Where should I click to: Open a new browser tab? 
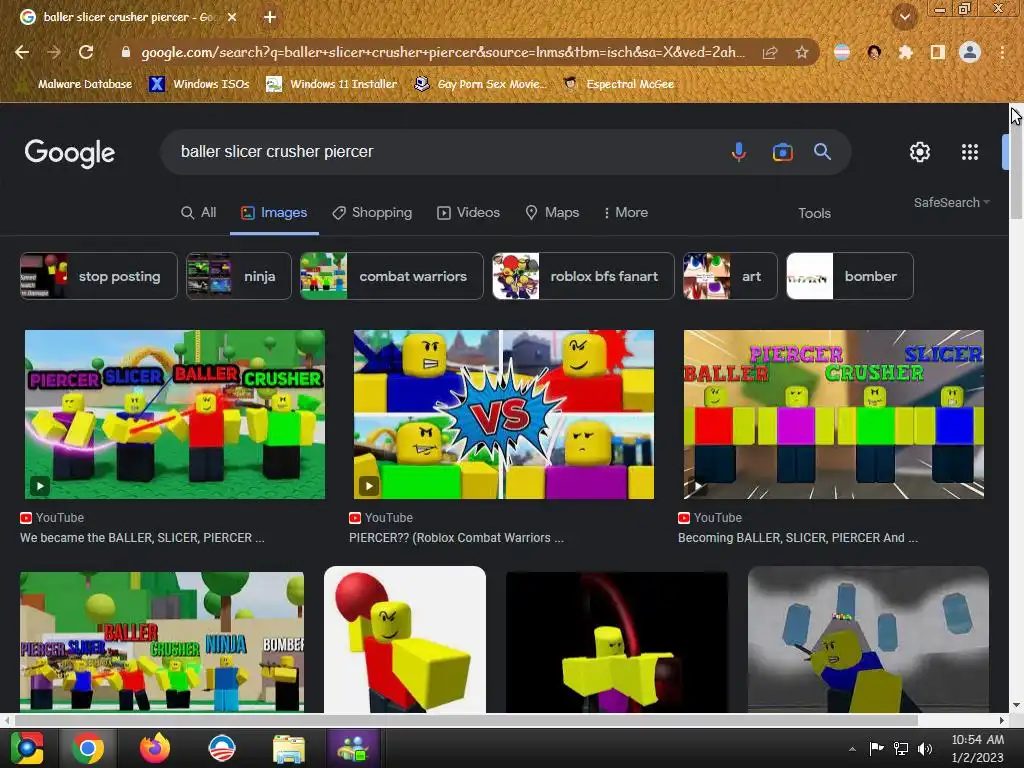coord(270,17)
